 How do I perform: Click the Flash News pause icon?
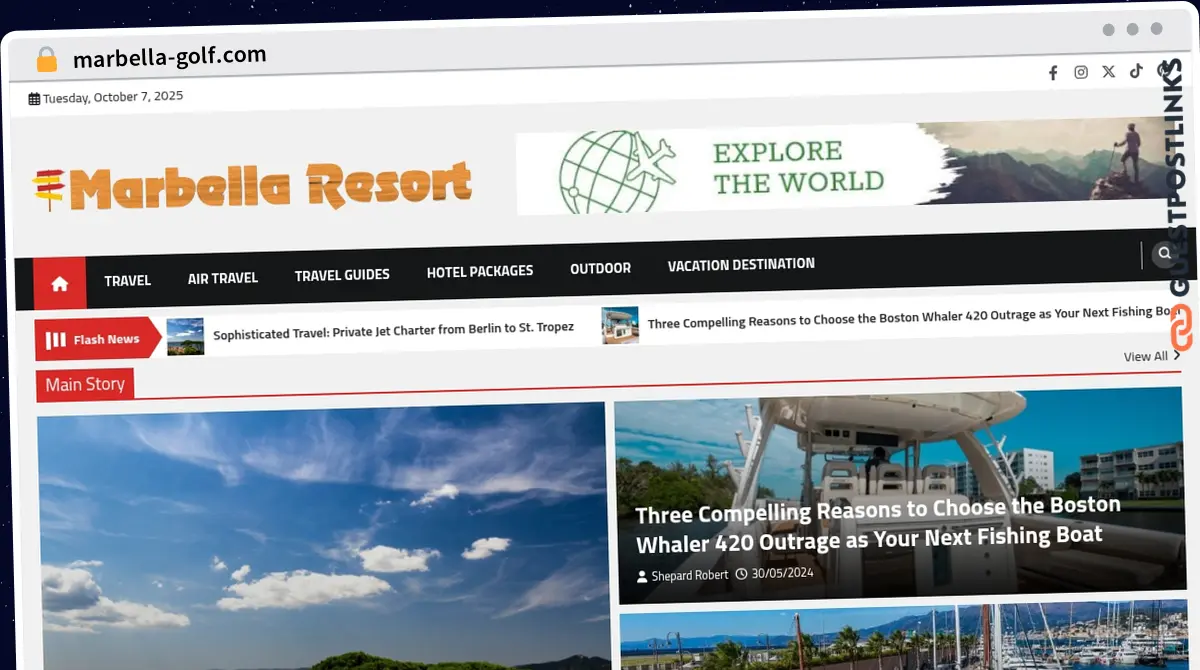click(56, 340)
